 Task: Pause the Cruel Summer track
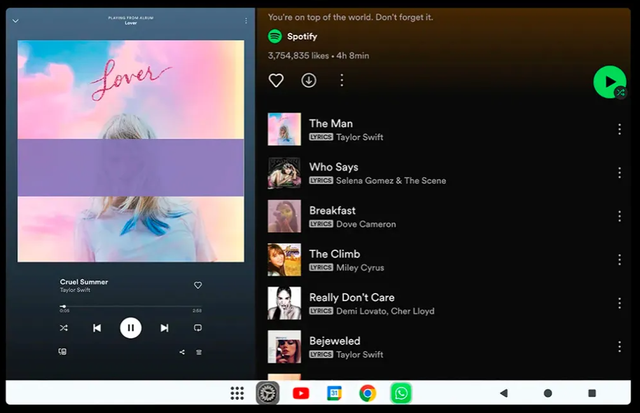point(131,328)
